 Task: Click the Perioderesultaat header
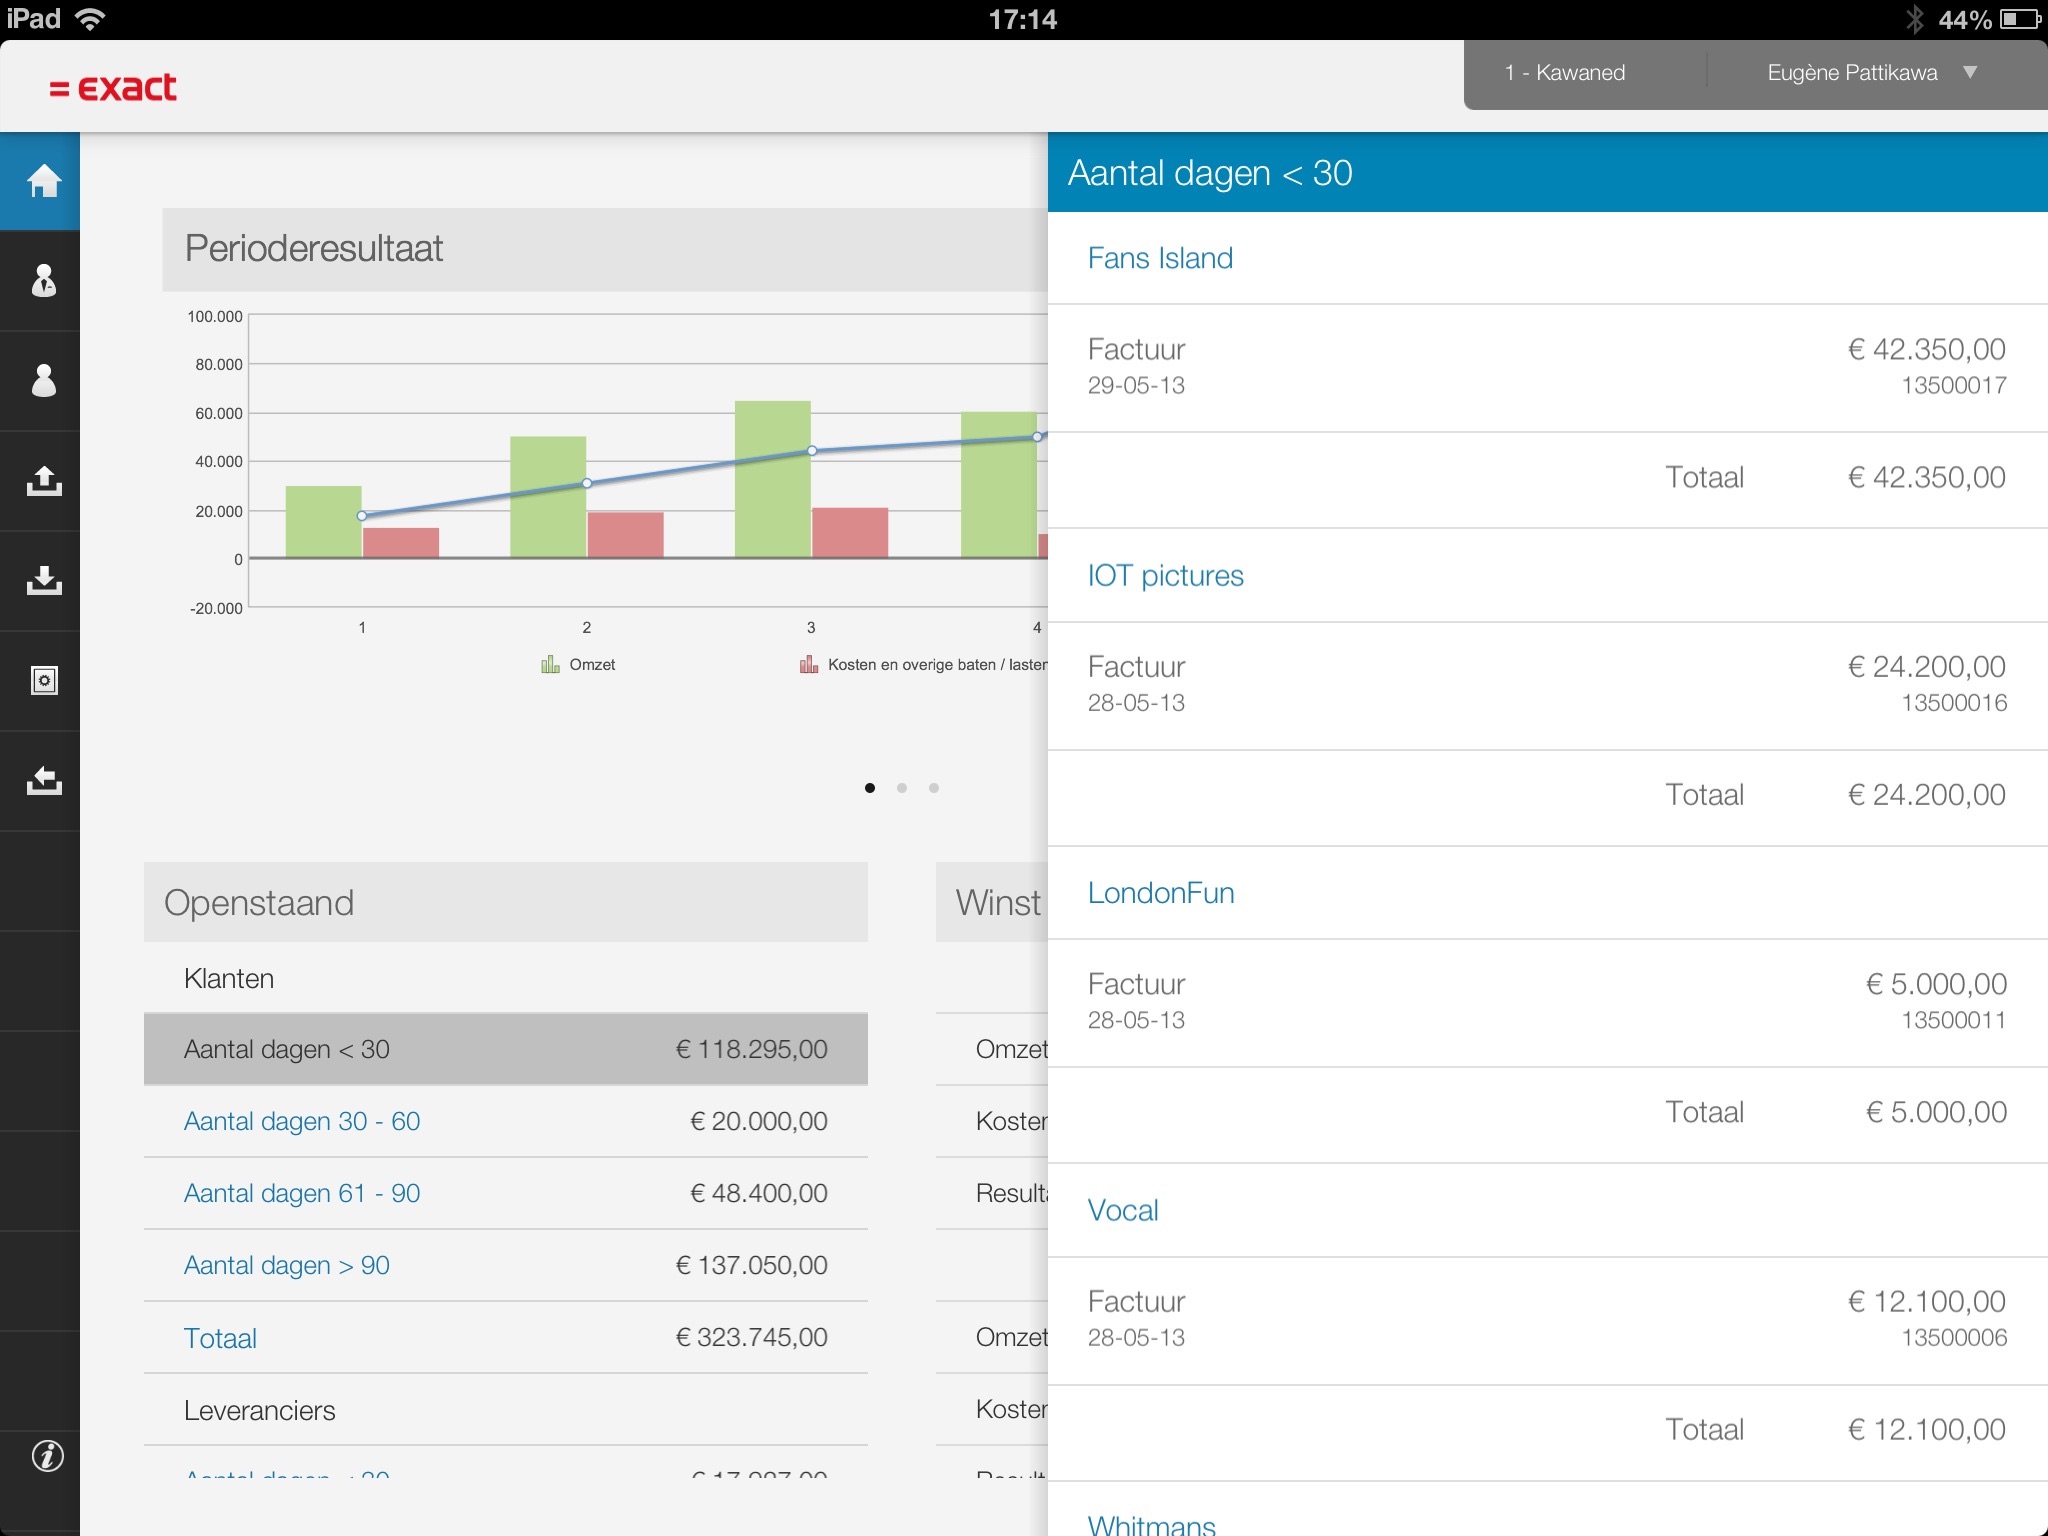click(x=605, y=249)
